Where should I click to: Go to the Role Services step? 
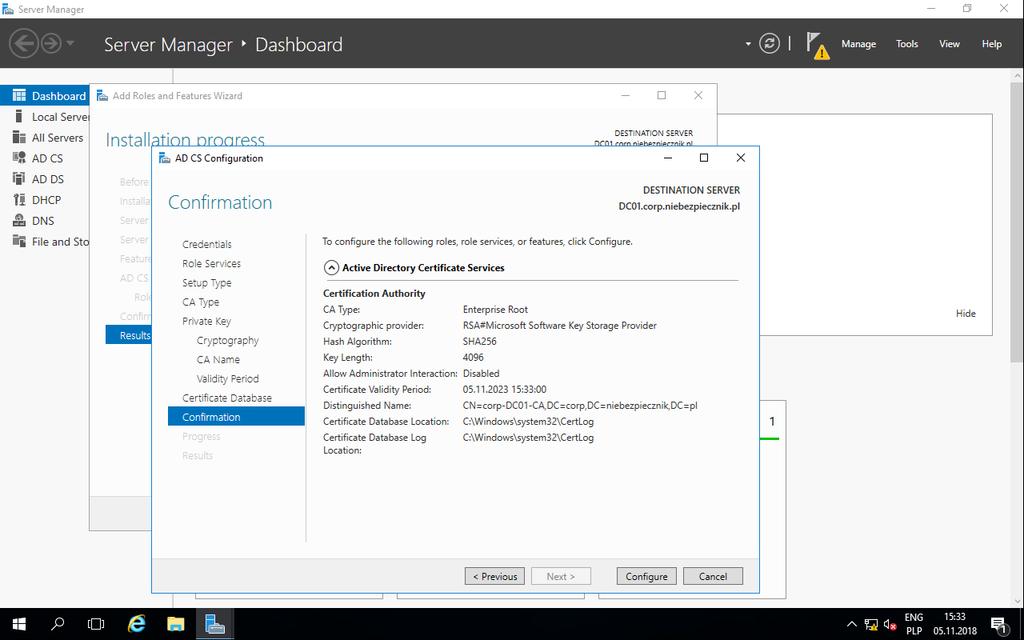point(211,264)
